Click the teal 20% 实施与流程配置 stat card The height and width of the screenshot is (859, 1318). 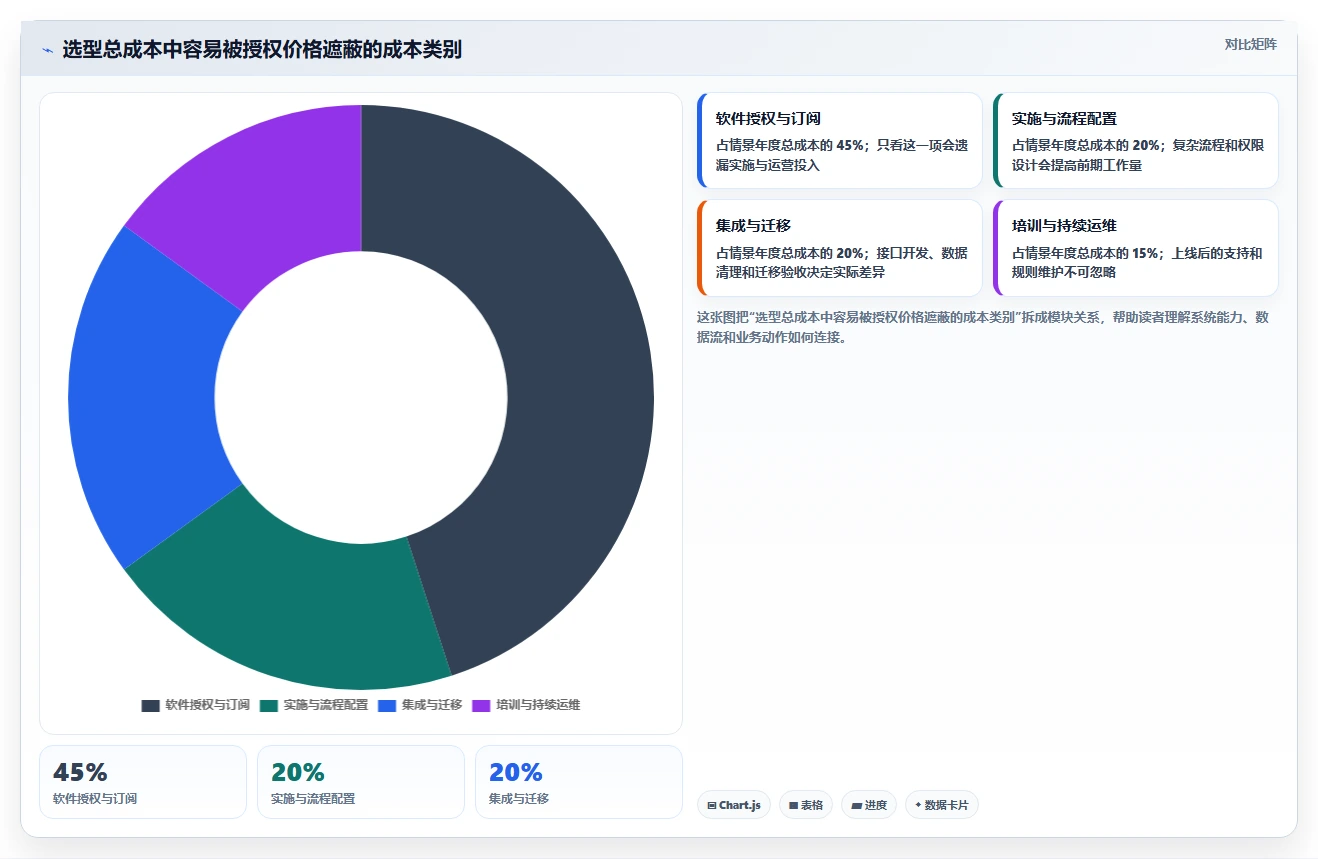(x=361, y=782)
